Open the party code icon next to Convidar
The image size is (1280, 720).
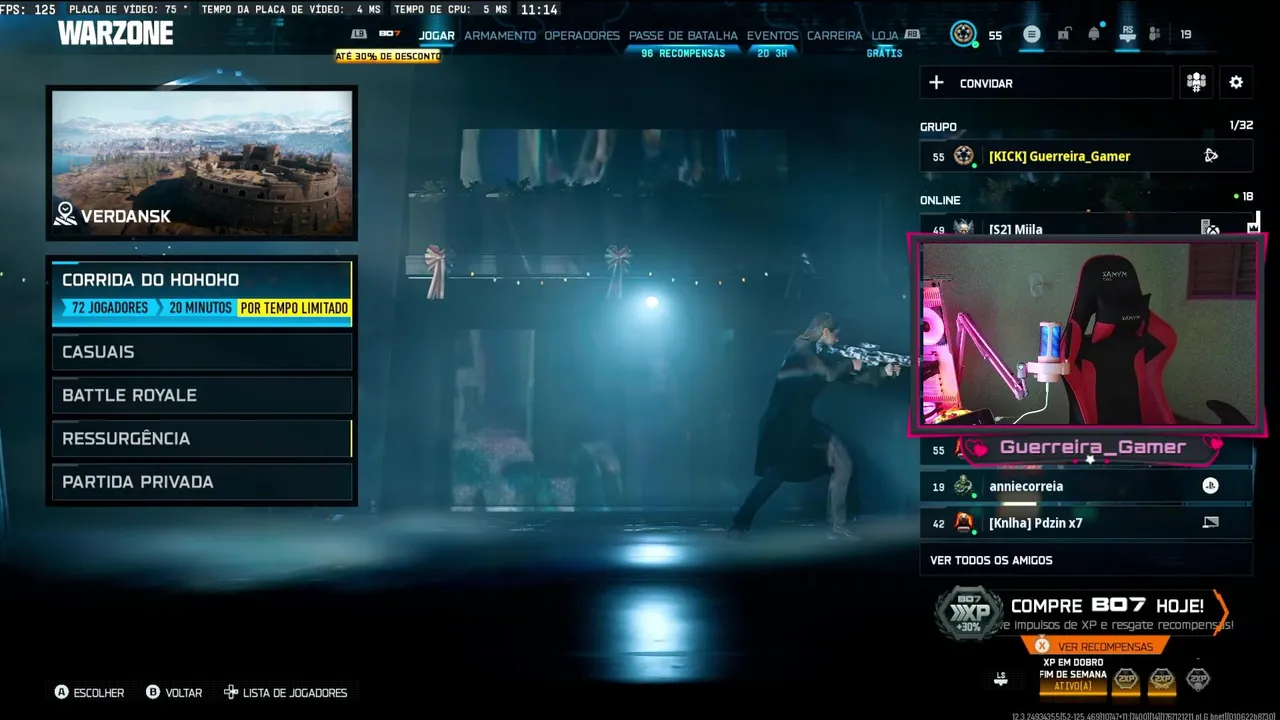click(1196, 83)
